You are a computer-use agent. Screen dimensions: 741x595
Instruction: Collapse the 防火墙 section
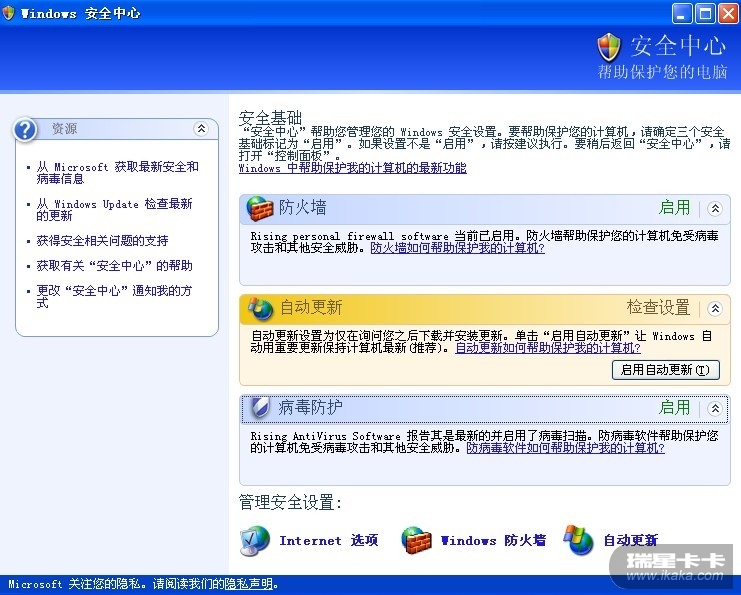tap(715, 208)
